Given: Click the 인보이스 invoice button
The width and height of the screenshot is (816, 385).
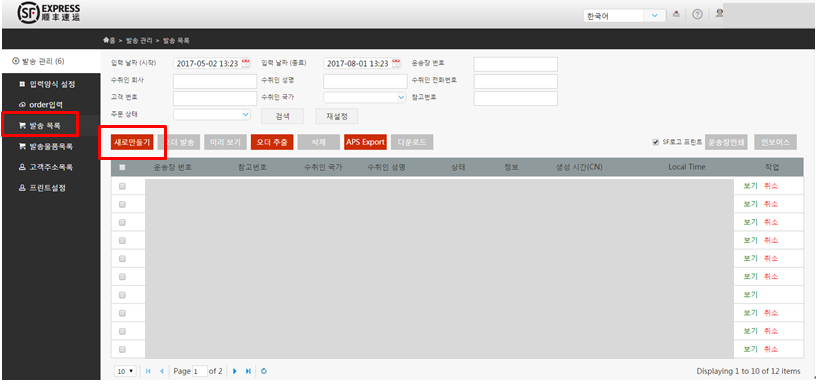Looking at the screenshot, I should pyautogui.click(x=775, y=142).
